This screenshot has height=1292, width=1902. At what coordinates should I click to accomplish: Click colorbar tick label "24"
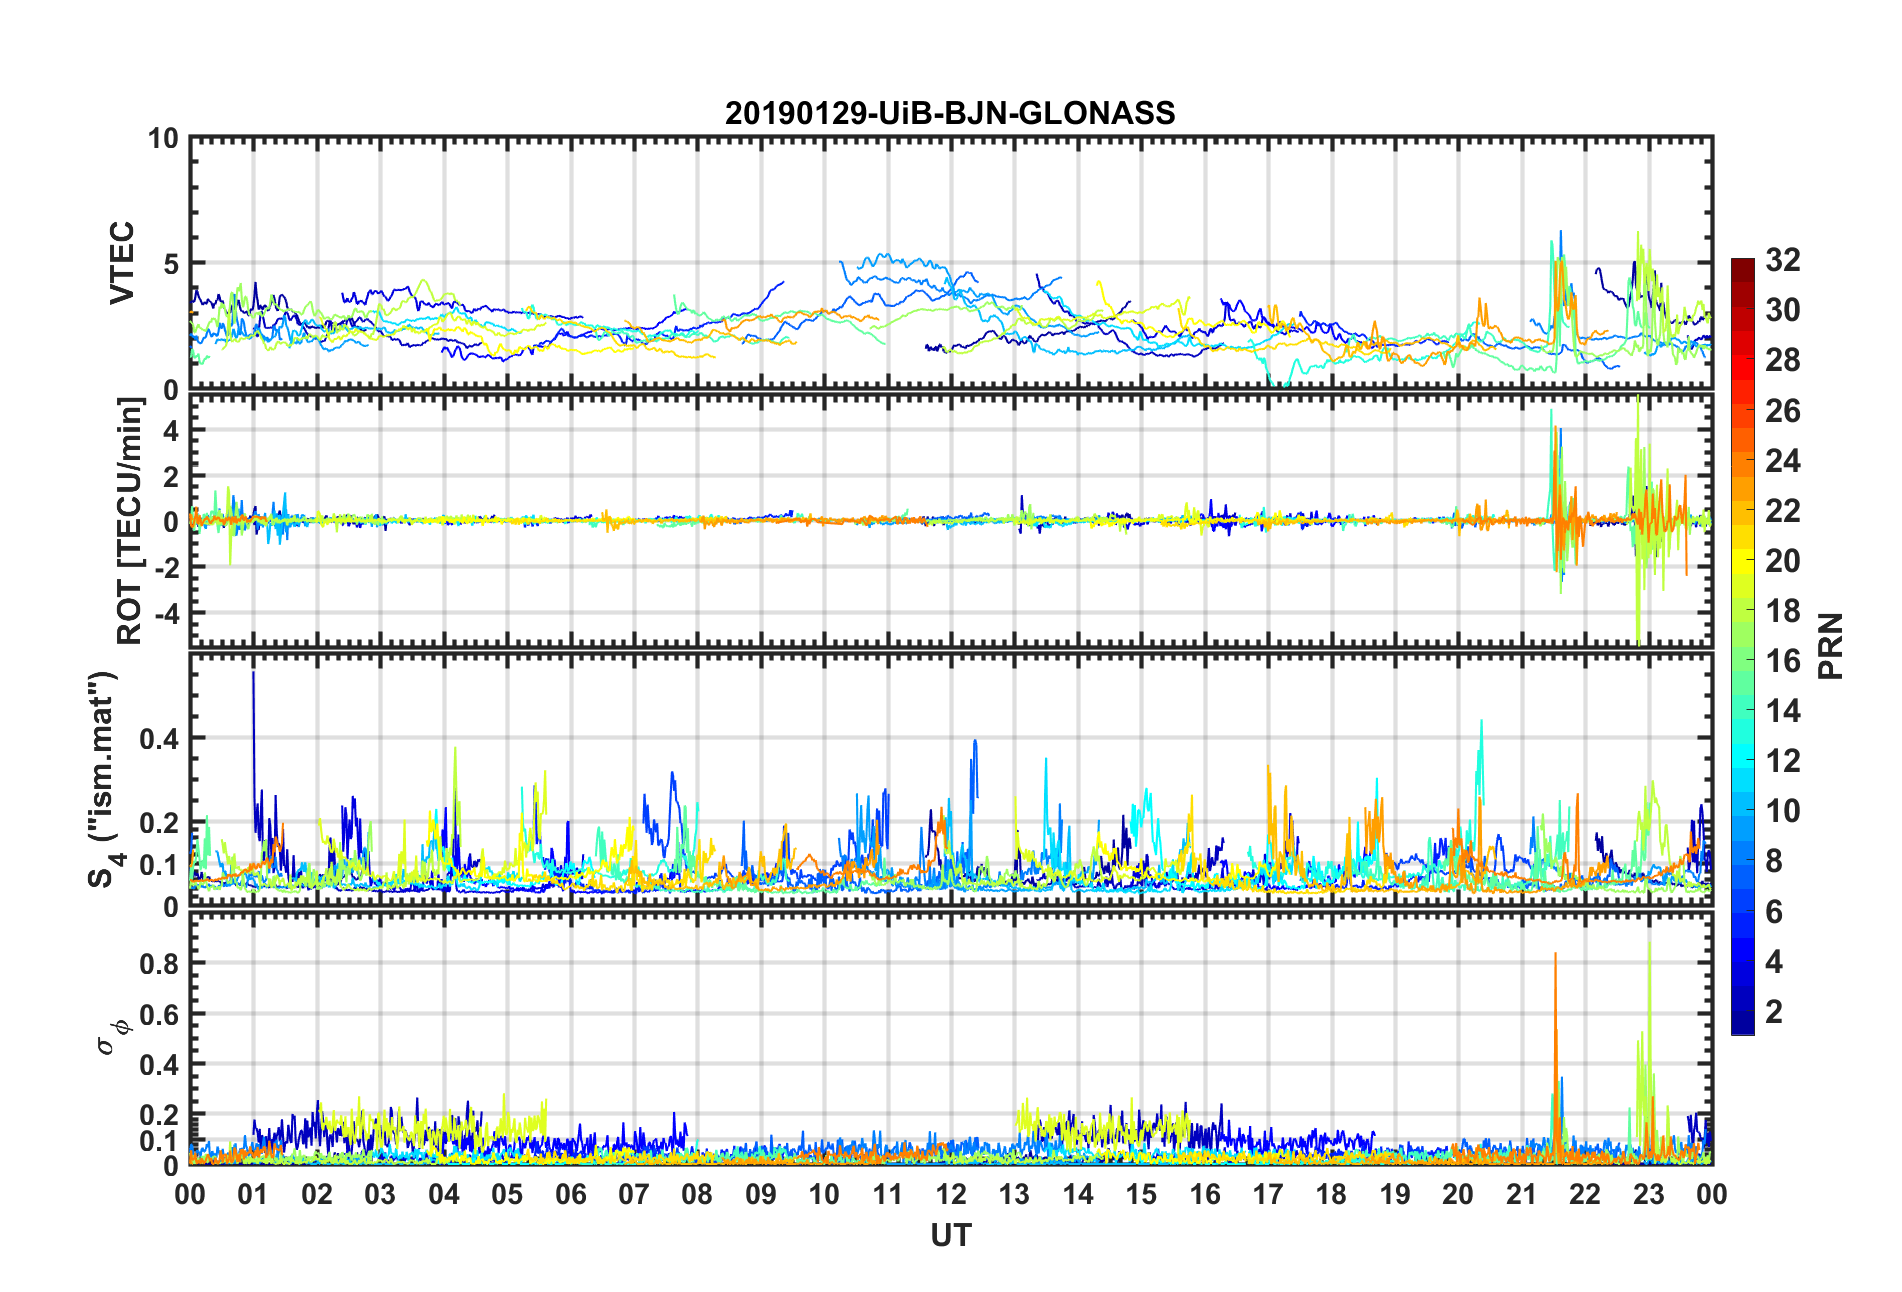pos(1783,461)
